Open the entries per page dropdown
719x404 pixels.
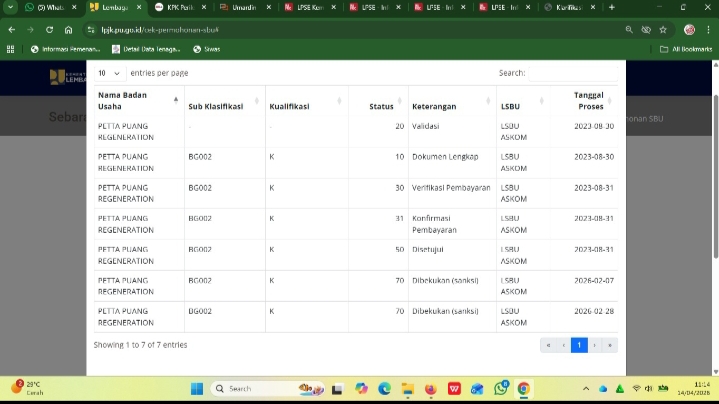click(109, 73)
